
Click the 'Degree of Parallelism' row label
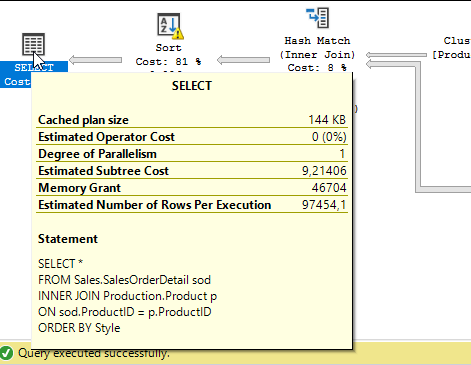coord(97,154)
